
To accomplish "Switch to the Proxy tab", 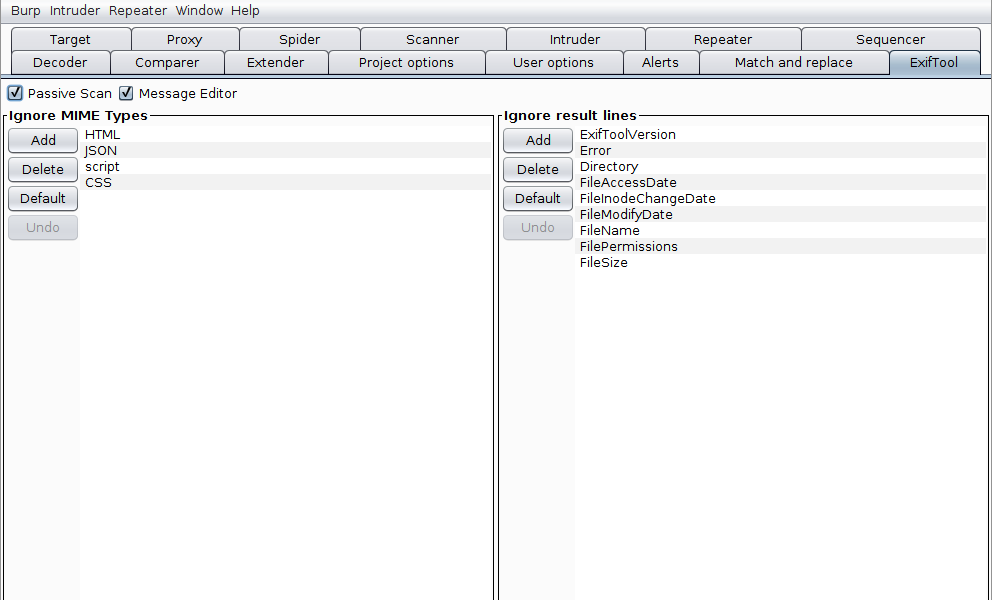I will [185, 39].
